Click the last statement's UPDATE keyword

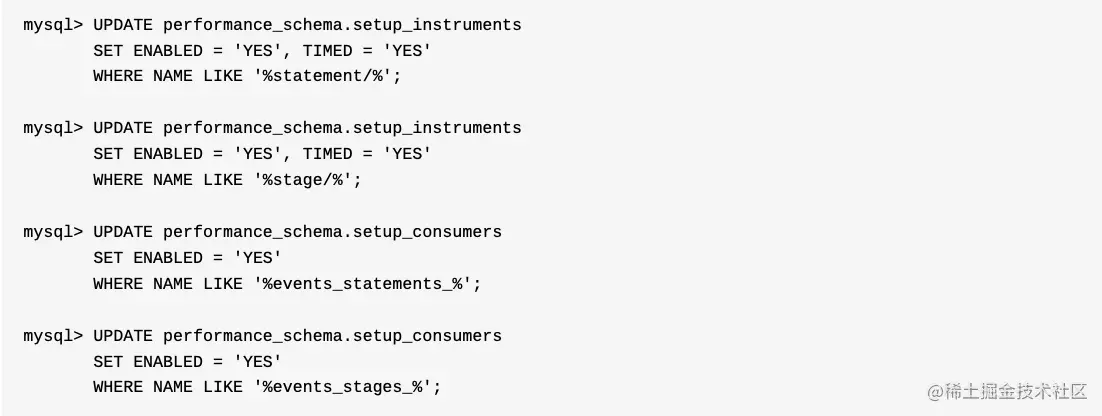pyautogui.click(x=123, y=336)
